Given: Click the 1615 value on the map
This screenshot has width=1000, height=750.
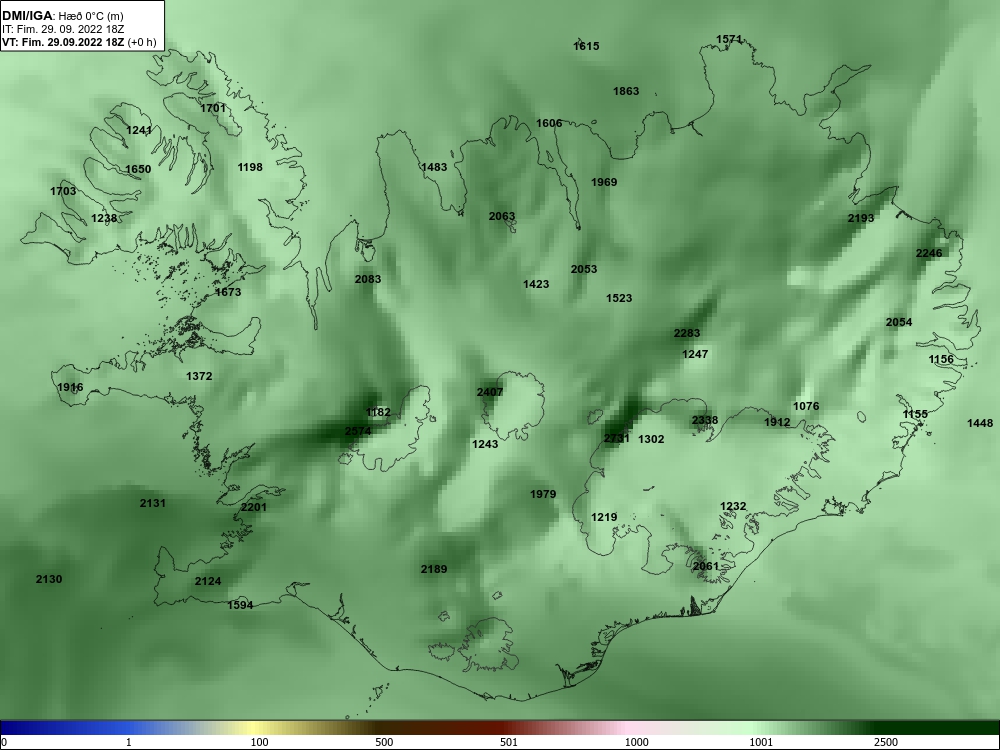Looking at the screenshot, I should click(x=586, y=46).
